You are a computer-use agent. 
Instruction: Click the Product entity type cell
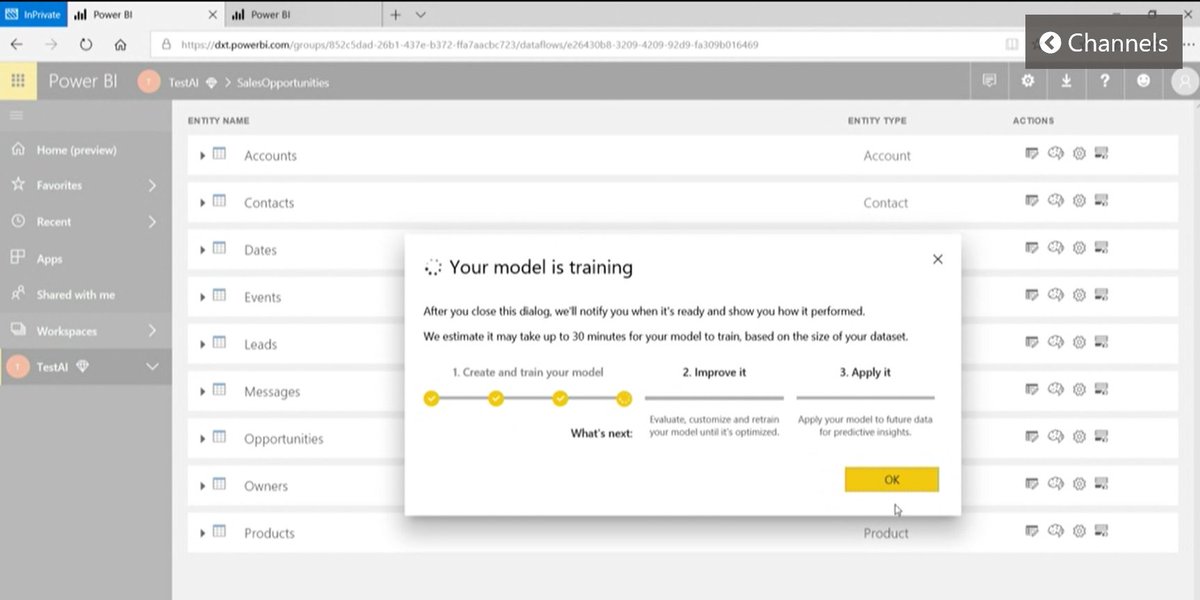886,534
